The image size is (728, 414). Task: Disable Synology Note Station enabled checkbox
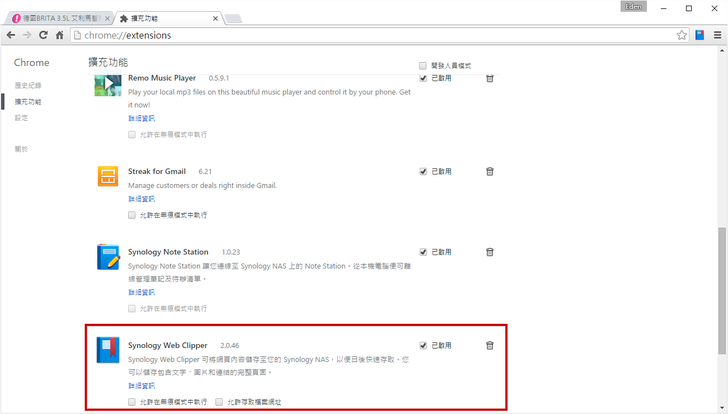pos(423,252)
